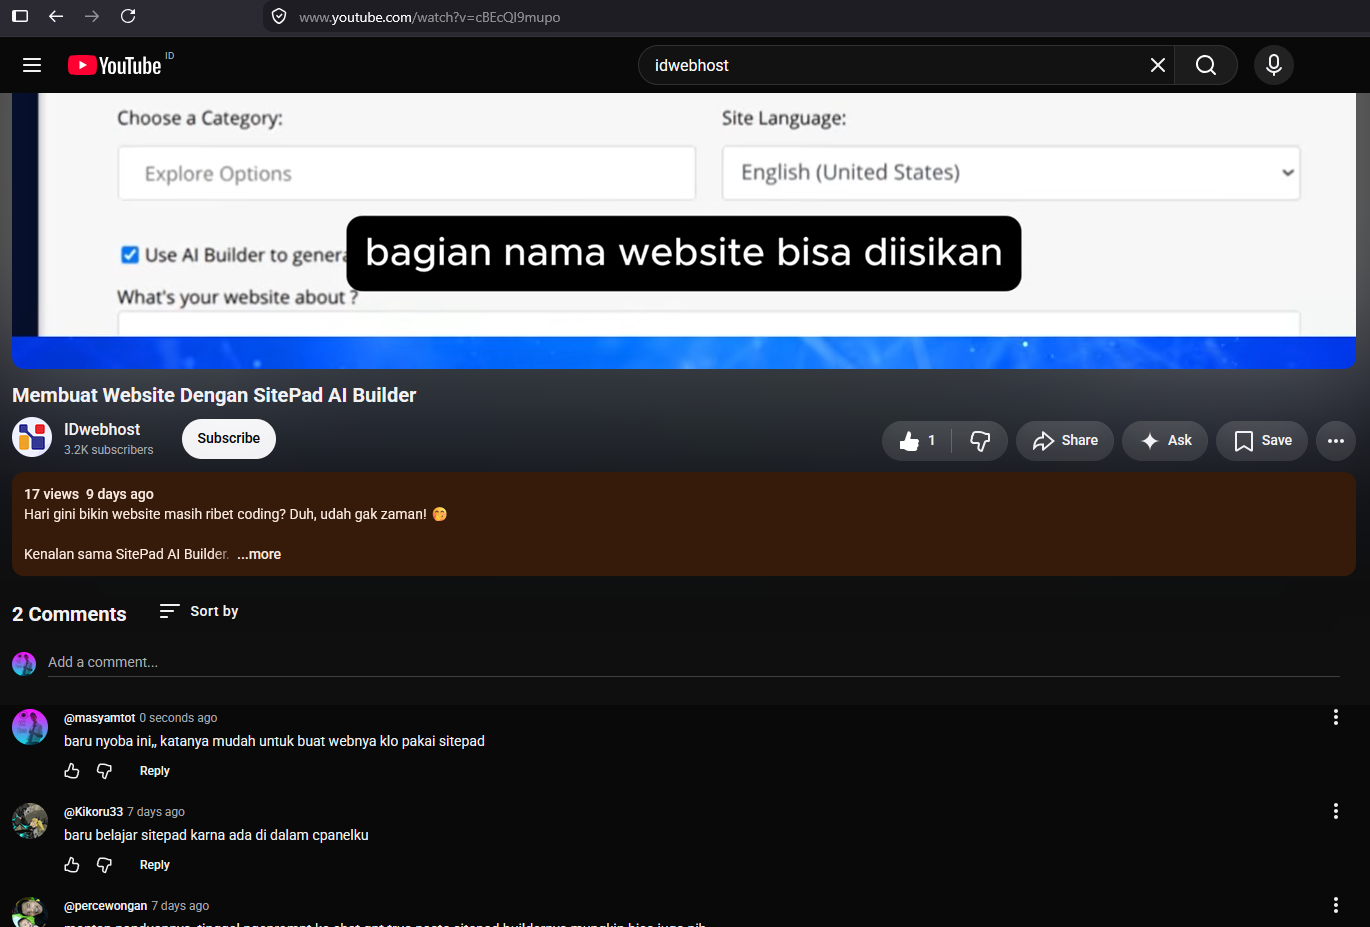The image size is (1370, 927).
Task: Open the site security shield icon
Action: (279, 17)
